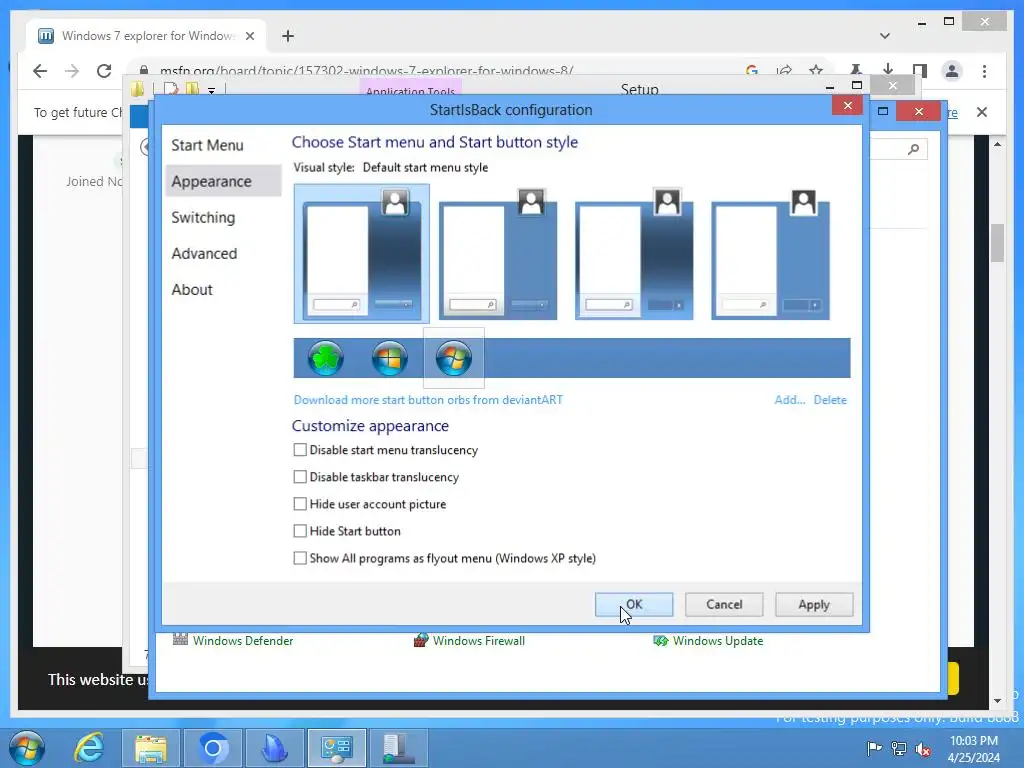This screenshot has width=1024, height=768.
Task: Click the Control Panel search magnifier icon
Action: pyautogui.click(x=914, y=149)
